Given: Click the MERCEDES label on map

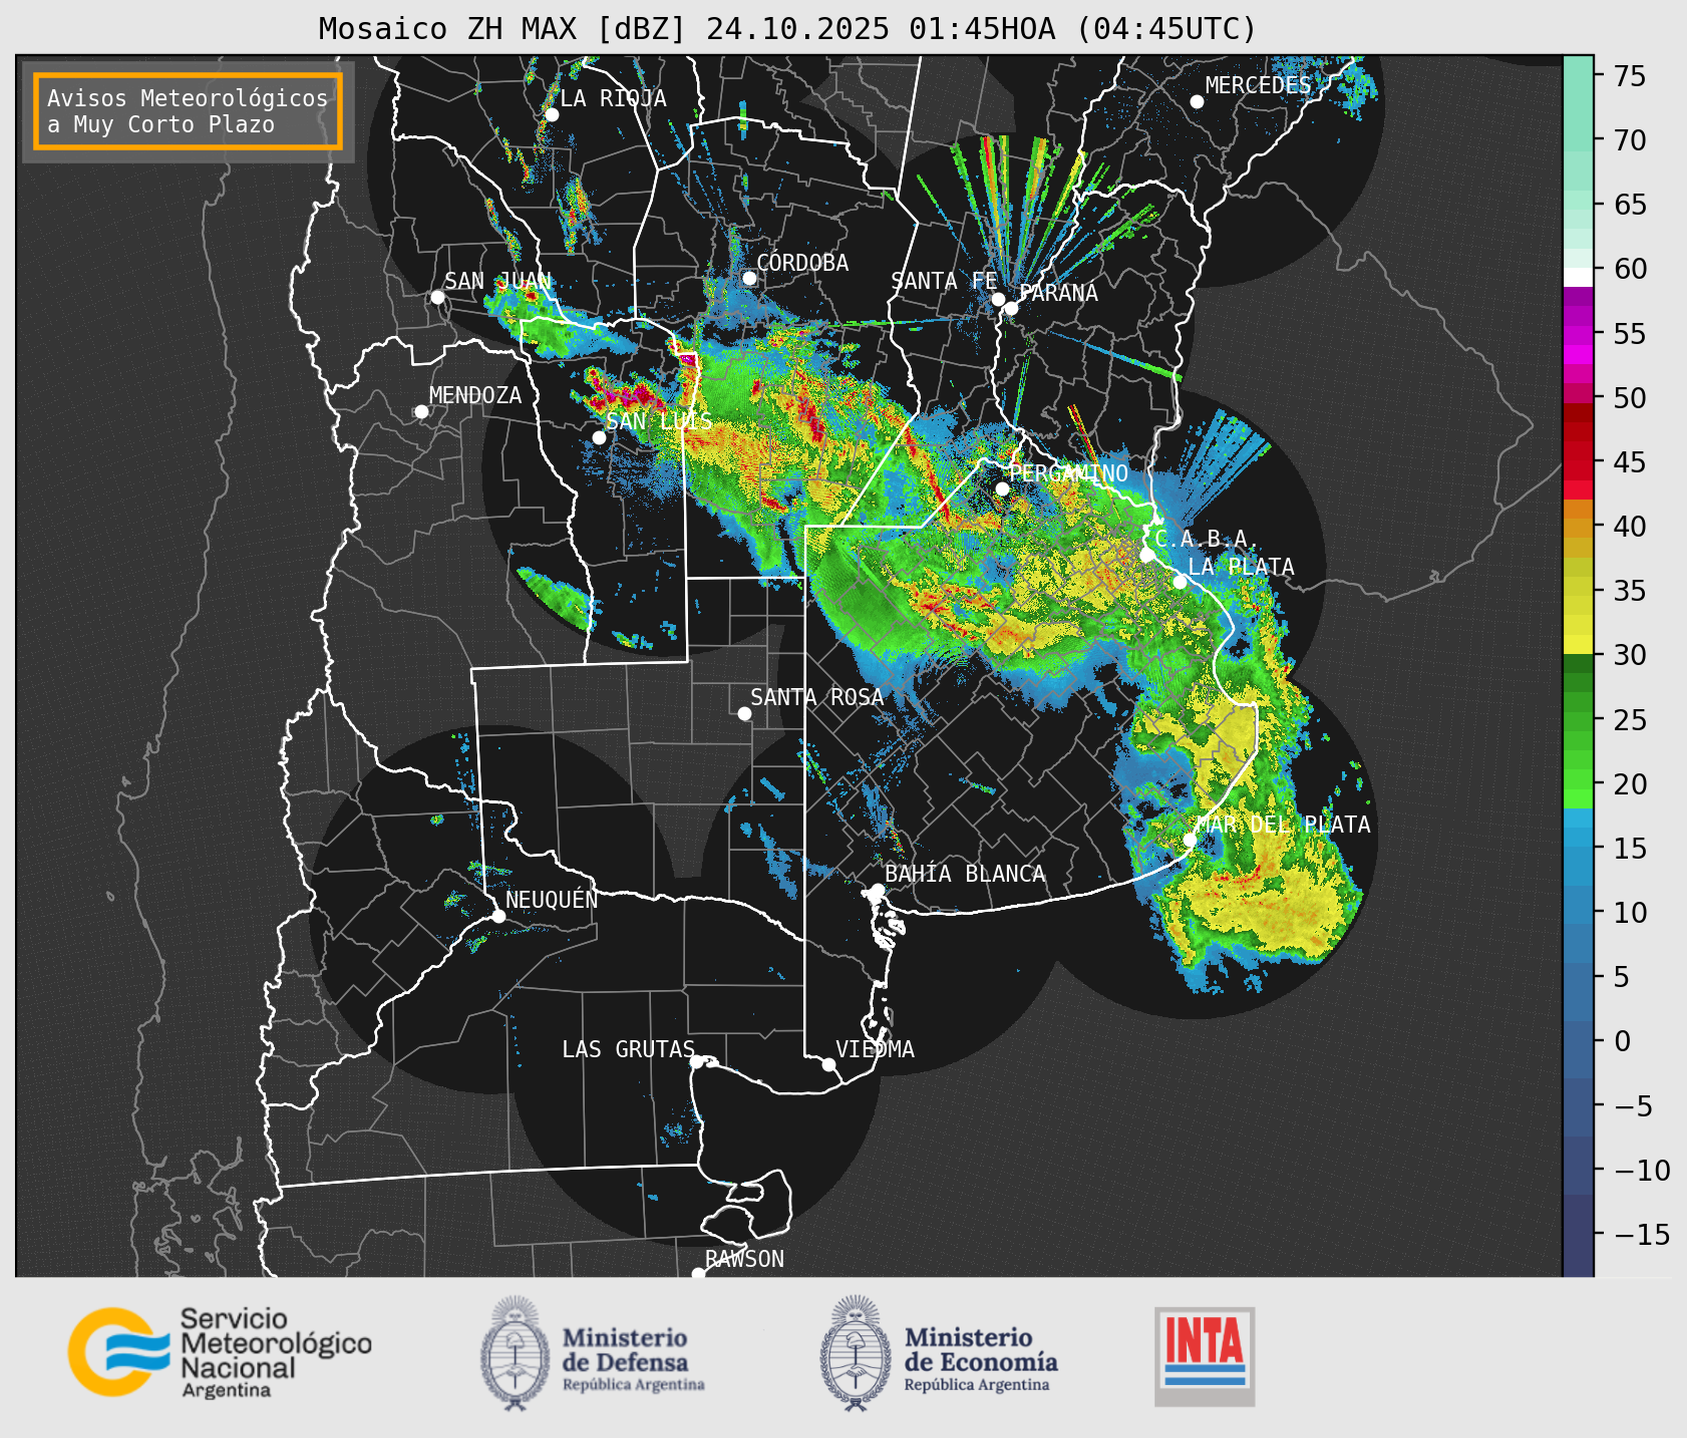Looking at the screenshot, I should [x=1258, y=86].
